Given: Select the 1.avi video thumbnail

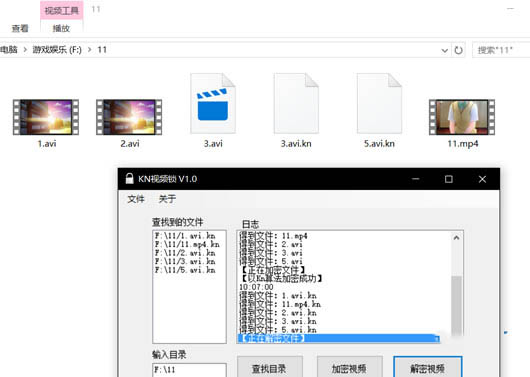Looking at the screenshot, I should point(46,117).
